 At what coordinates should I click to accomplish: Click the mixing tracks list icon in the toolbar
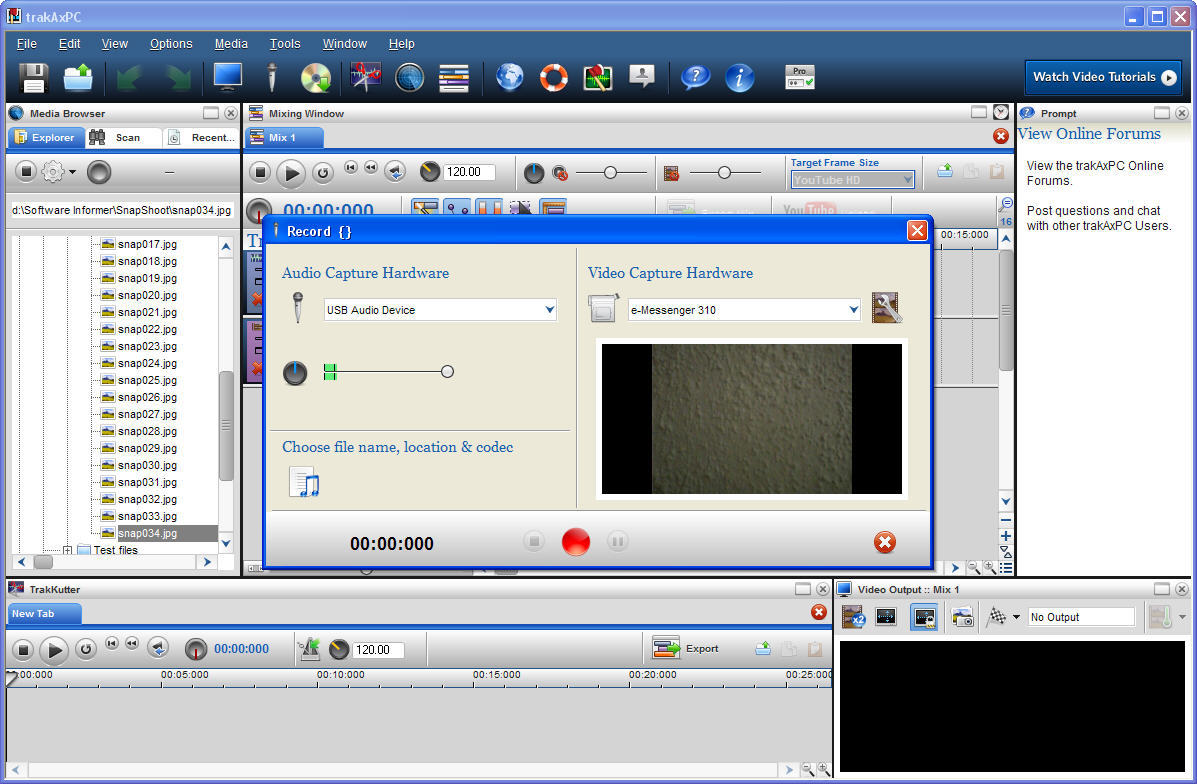453,79
